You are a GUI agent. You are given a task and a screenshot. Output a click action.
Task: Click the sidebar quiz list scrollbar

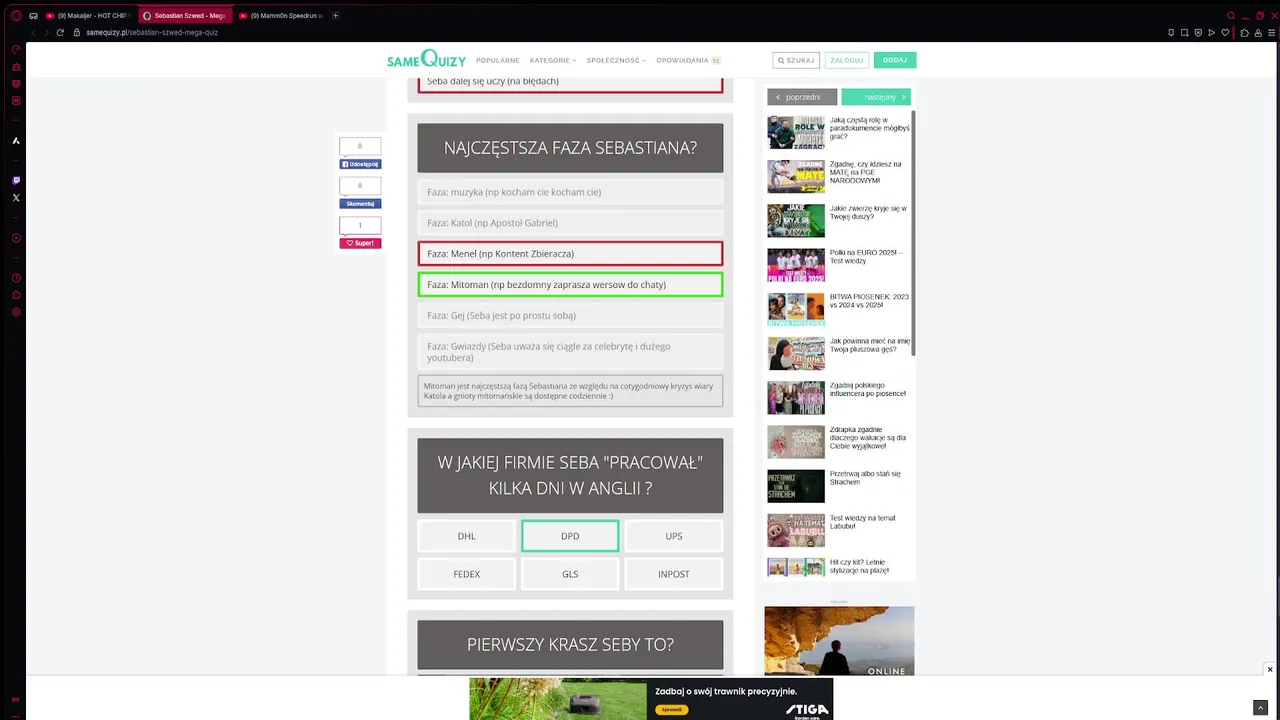pos(914,232)
